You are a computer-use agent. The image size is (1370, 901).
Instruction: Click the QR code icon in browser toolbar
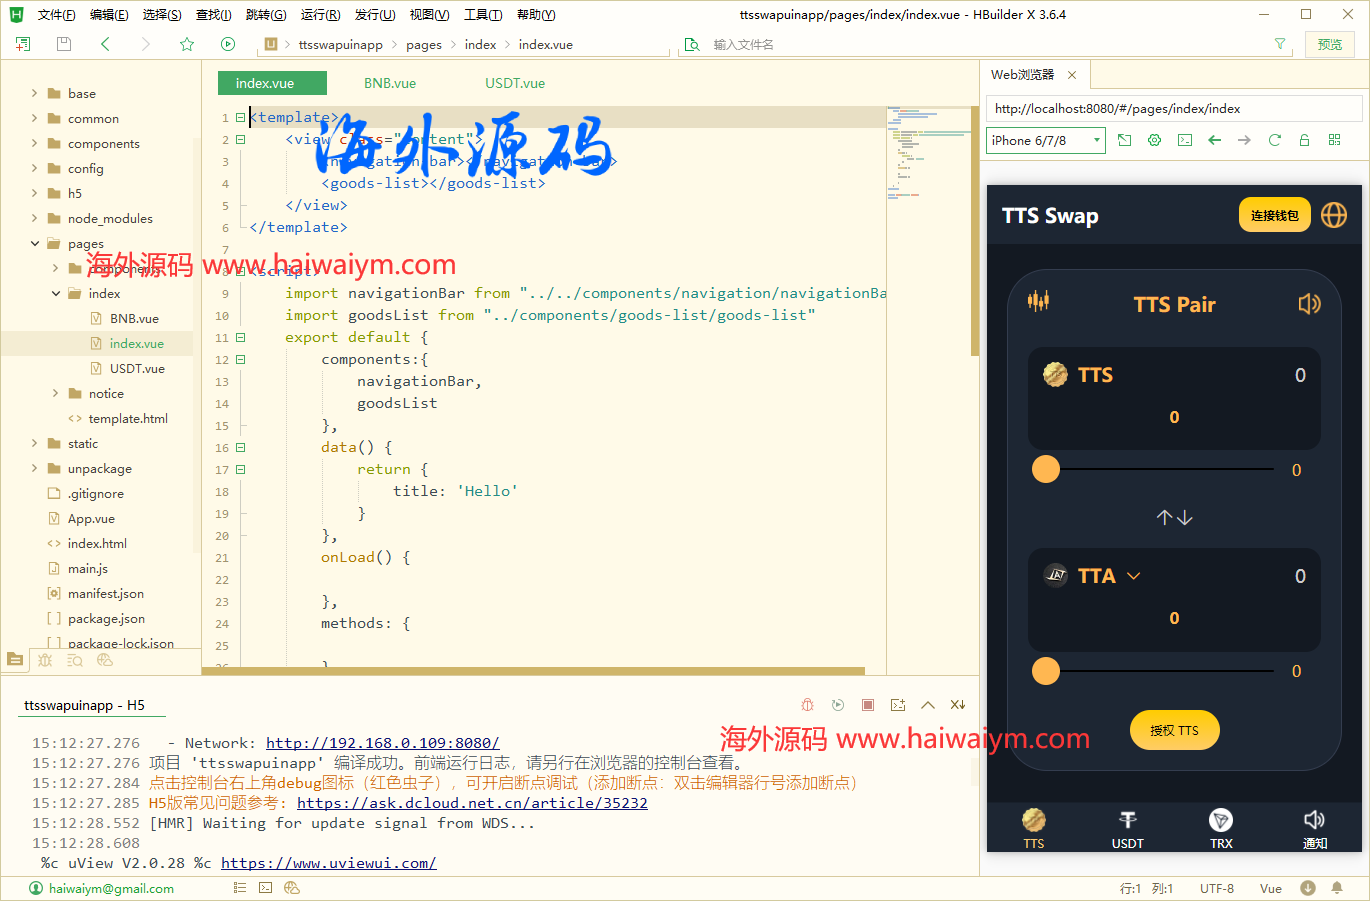(1334, 140)
